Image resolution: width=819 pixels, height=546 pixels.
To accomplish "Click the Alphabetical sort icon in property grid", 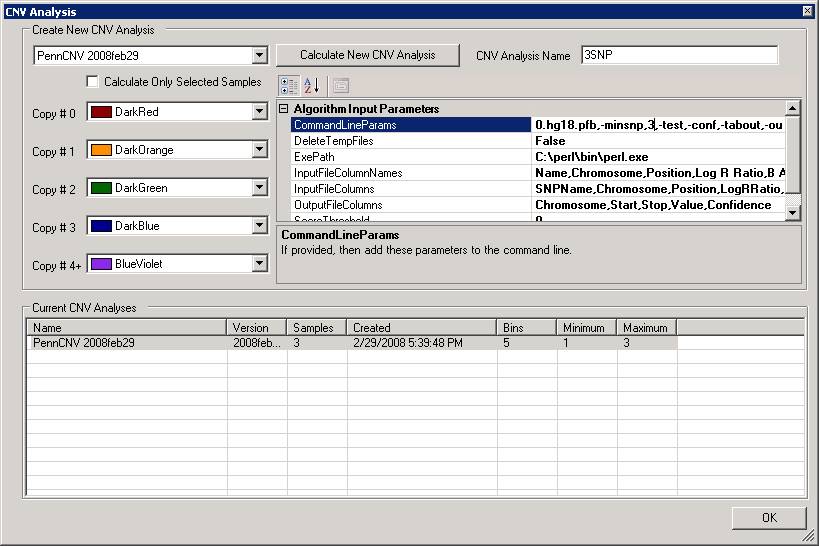I will tap(312, 86).
